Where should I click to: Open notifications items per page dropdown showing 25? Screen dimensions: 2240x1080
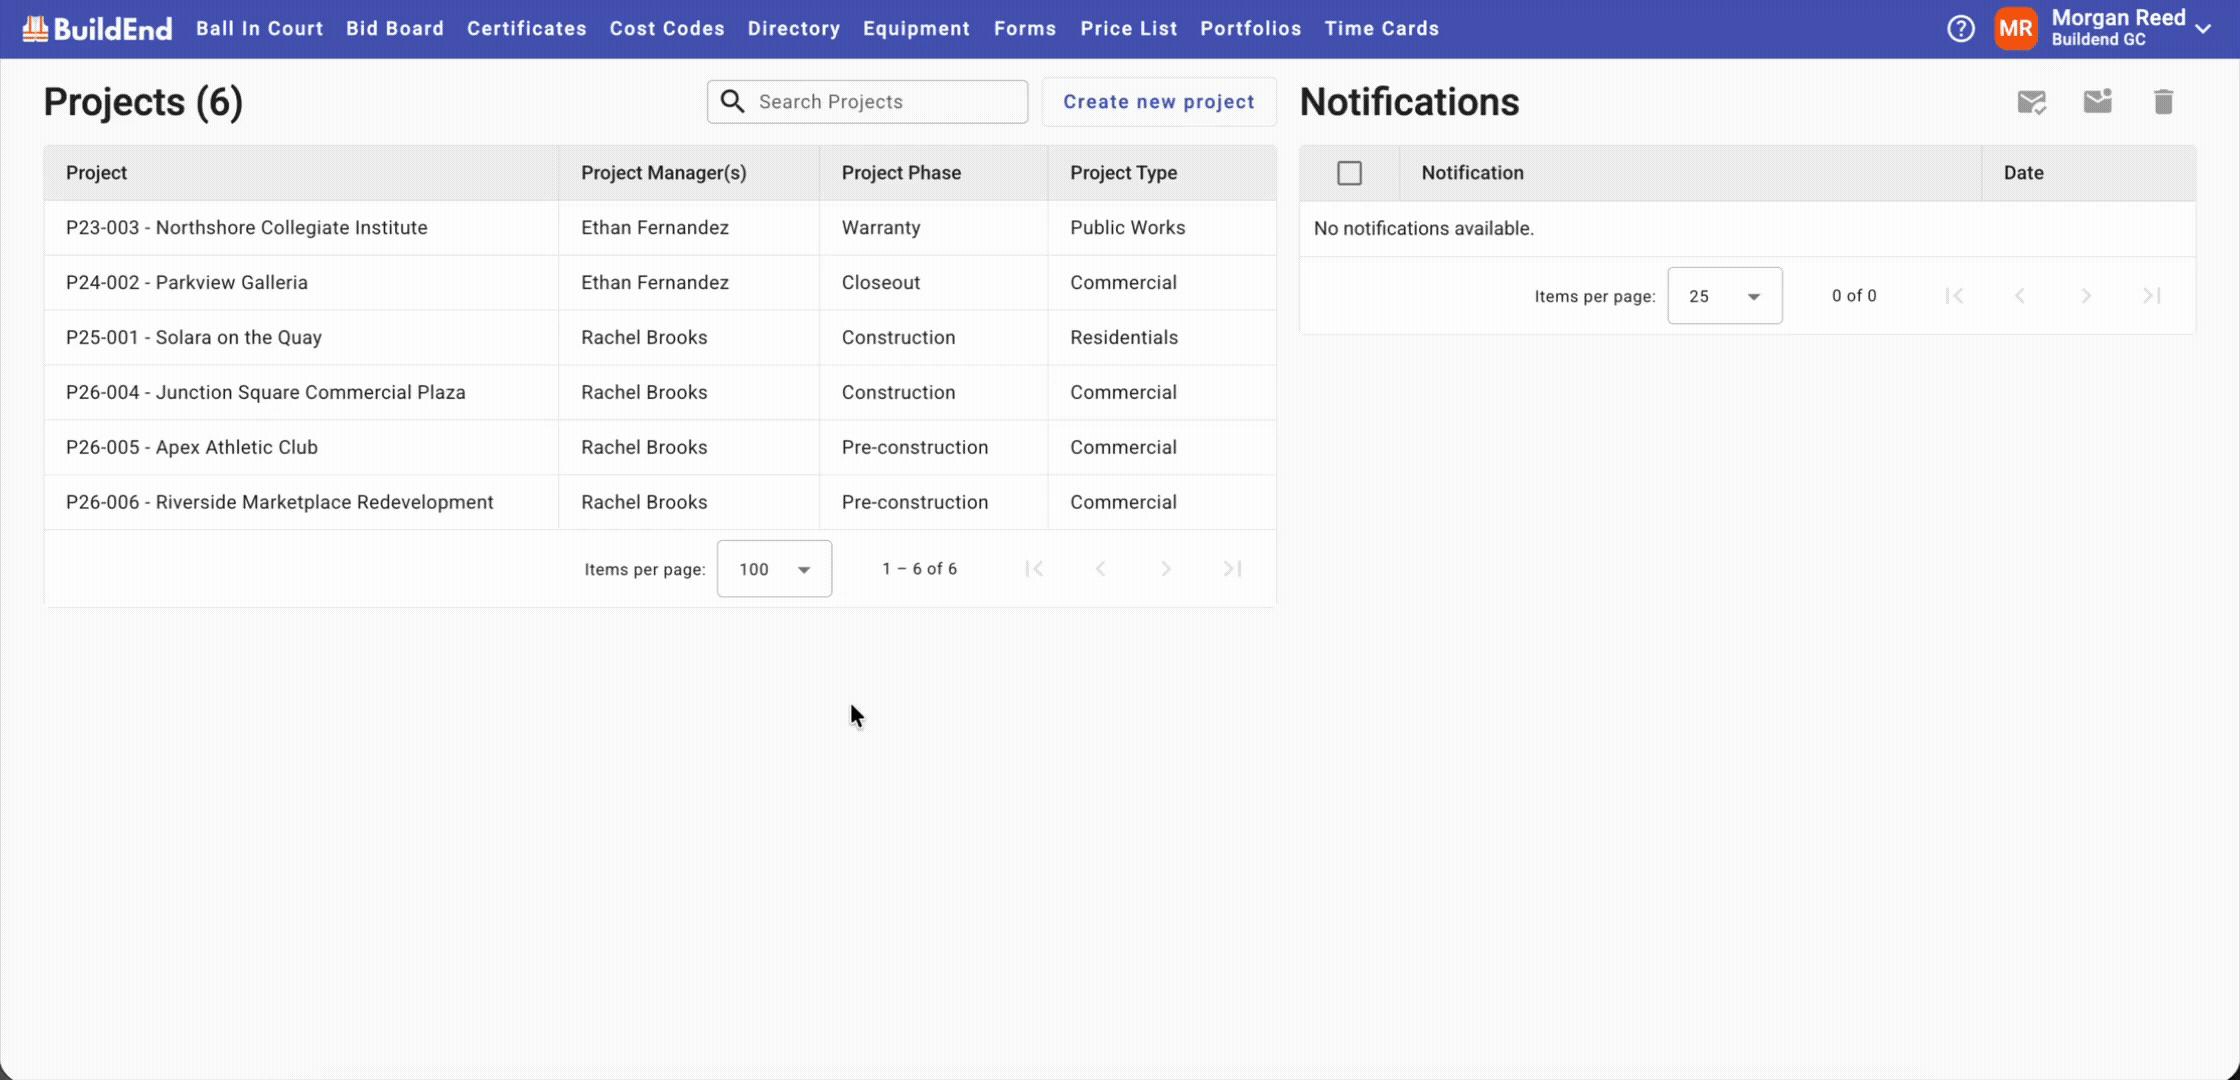(x=1725, y=296)
